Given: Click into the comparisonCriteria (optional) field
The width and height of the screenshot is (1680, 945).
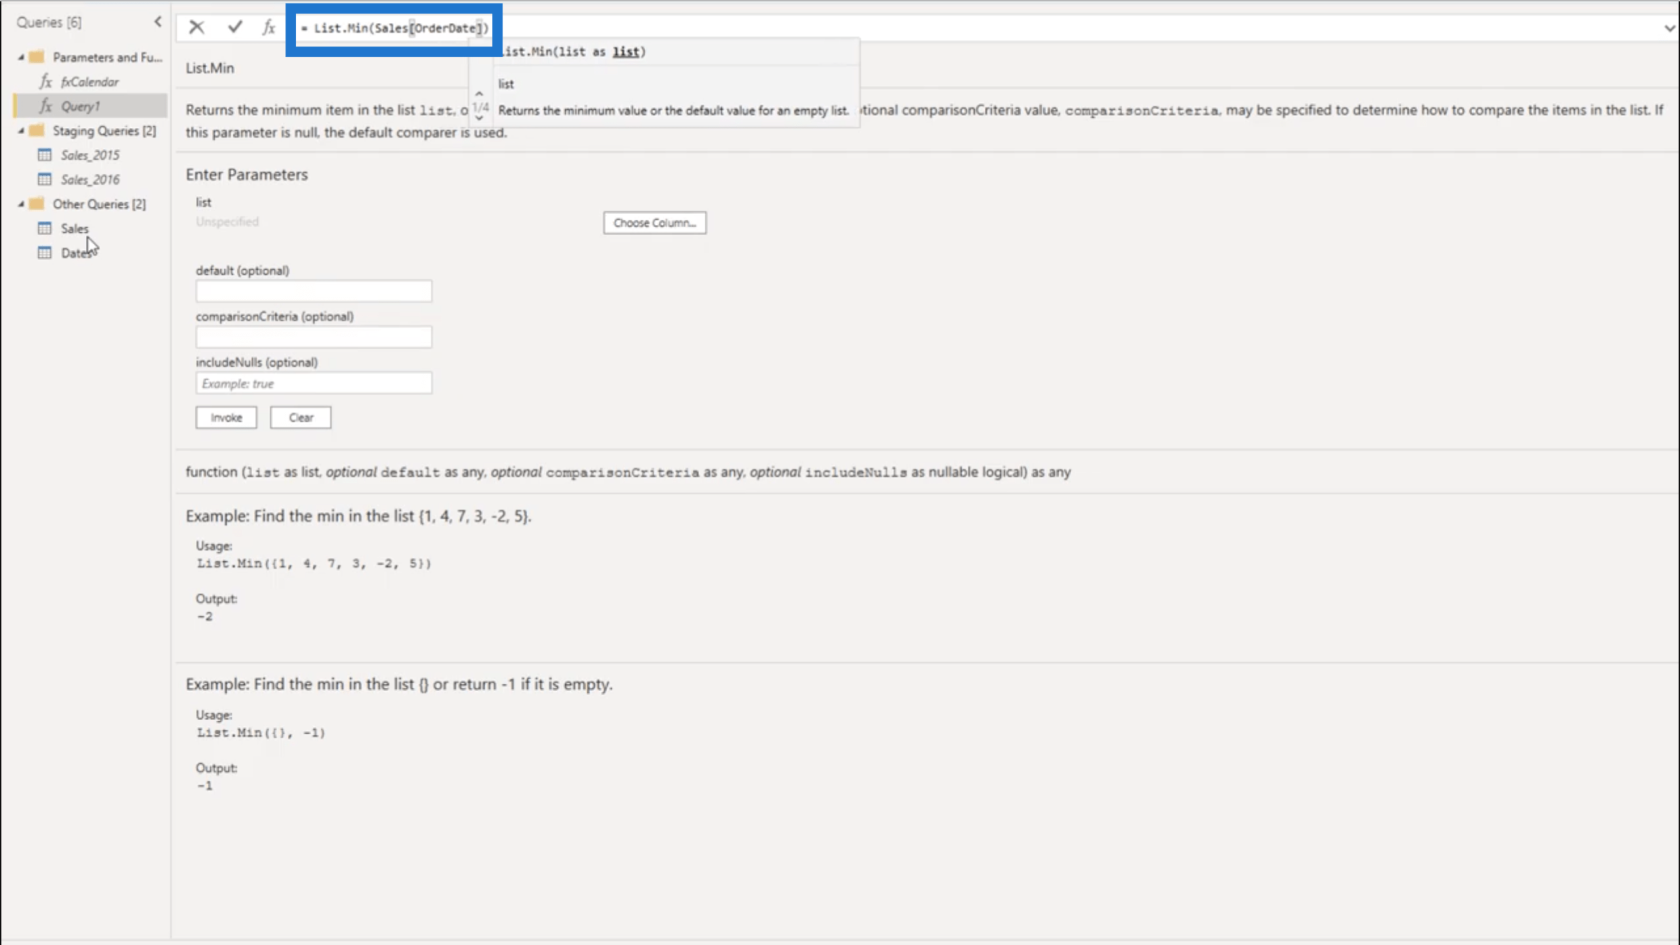Looking at the screenshot, I should [314, 337].
